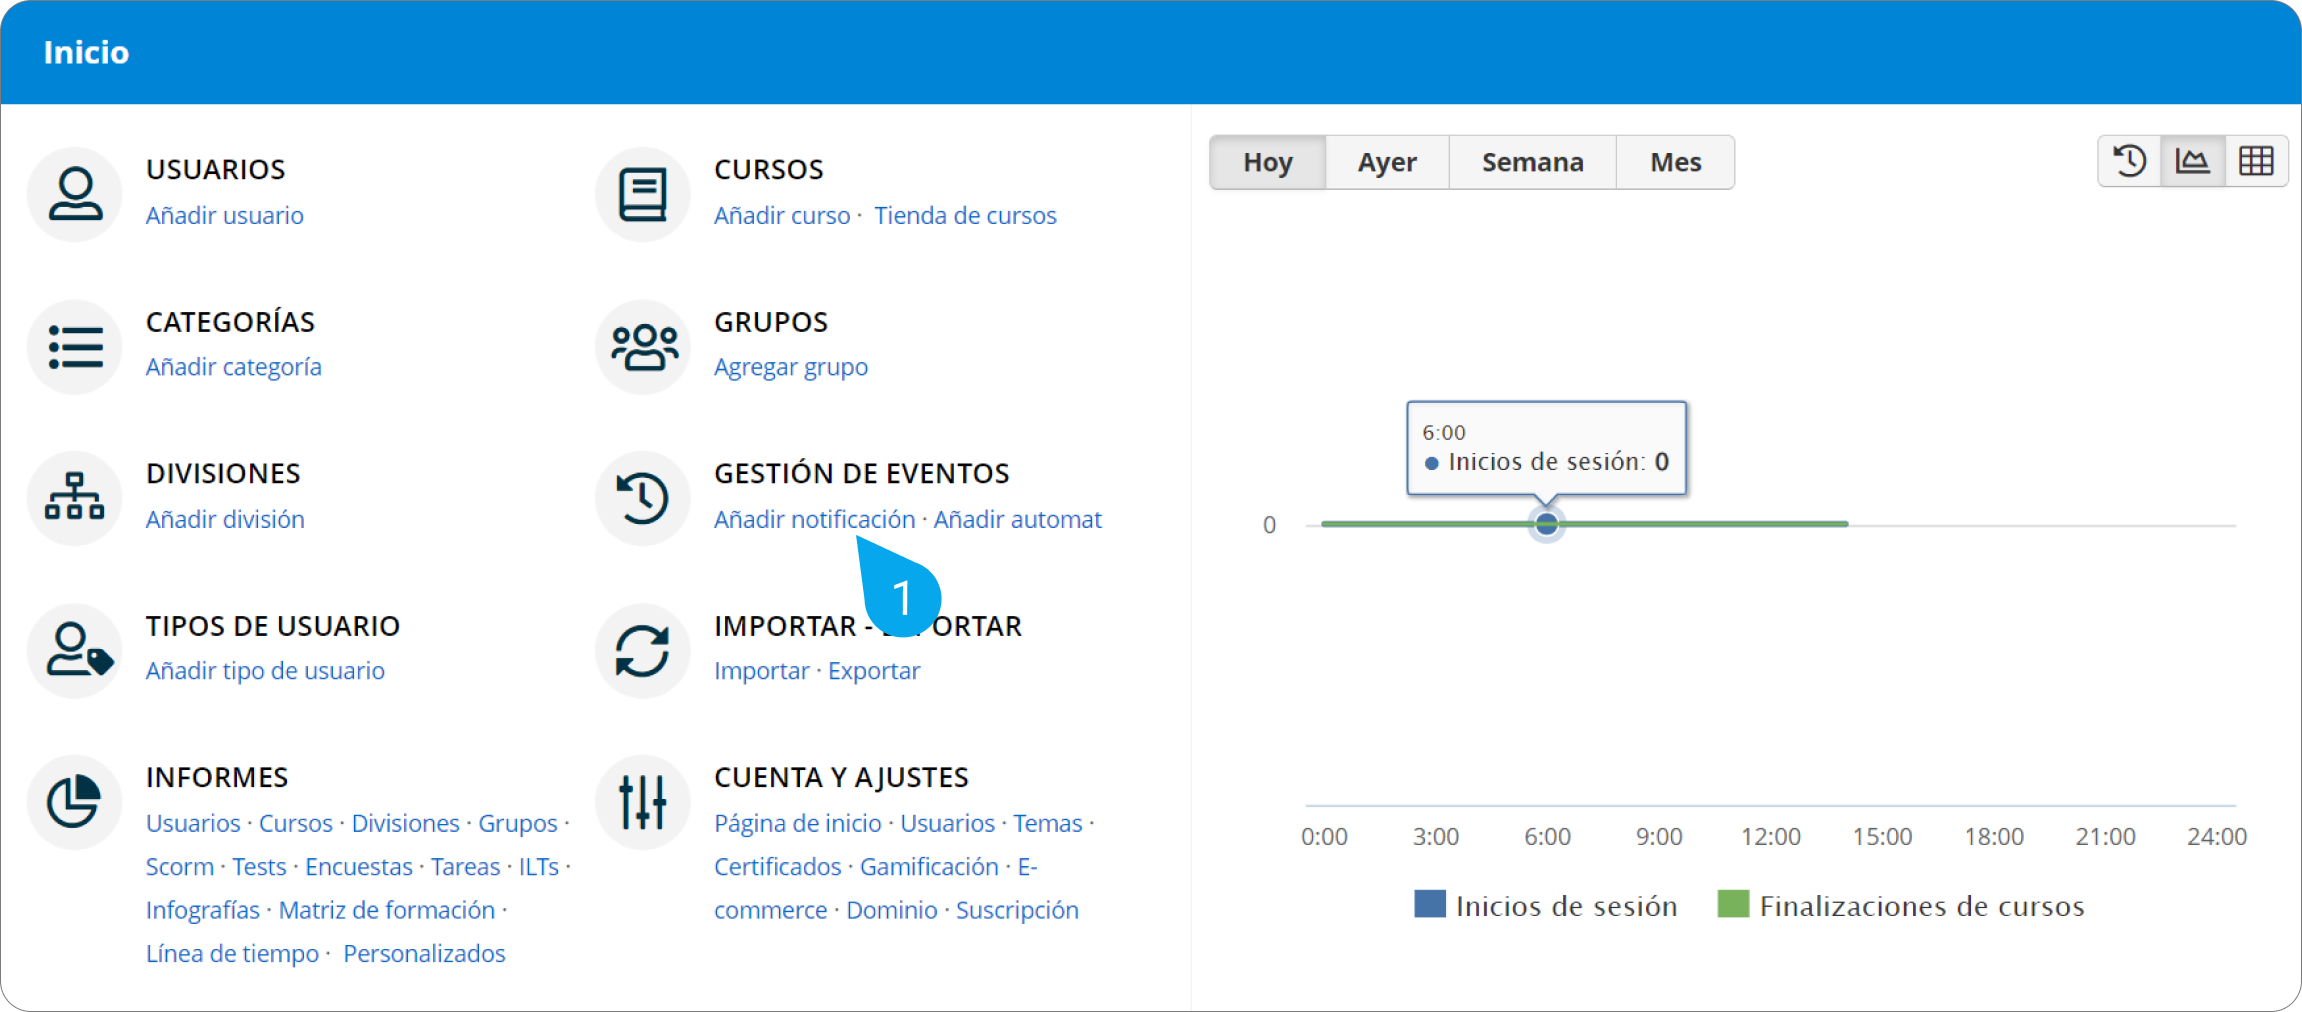
Task: Click the Divisiones hierarchy icon
Action: pyautogui.click(x=75, y=498)
